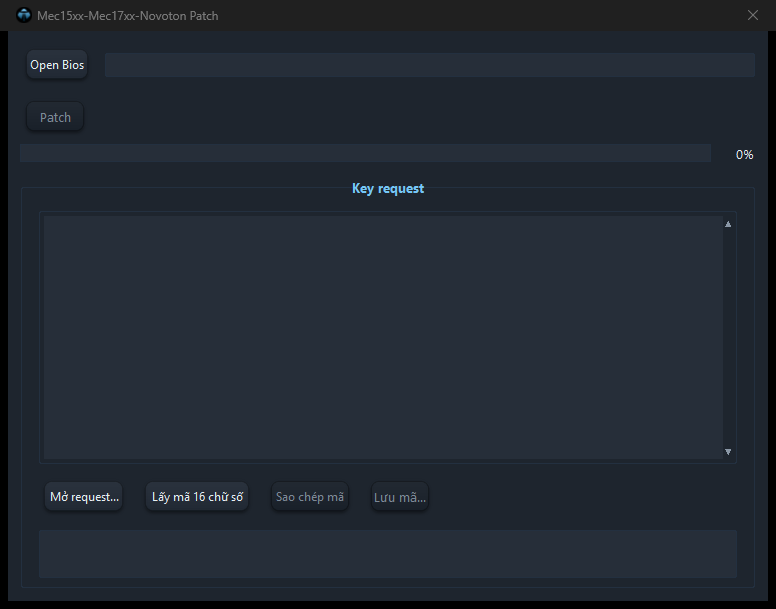Click the Patch button
This screenshot has width=776, height=609.
55,117
